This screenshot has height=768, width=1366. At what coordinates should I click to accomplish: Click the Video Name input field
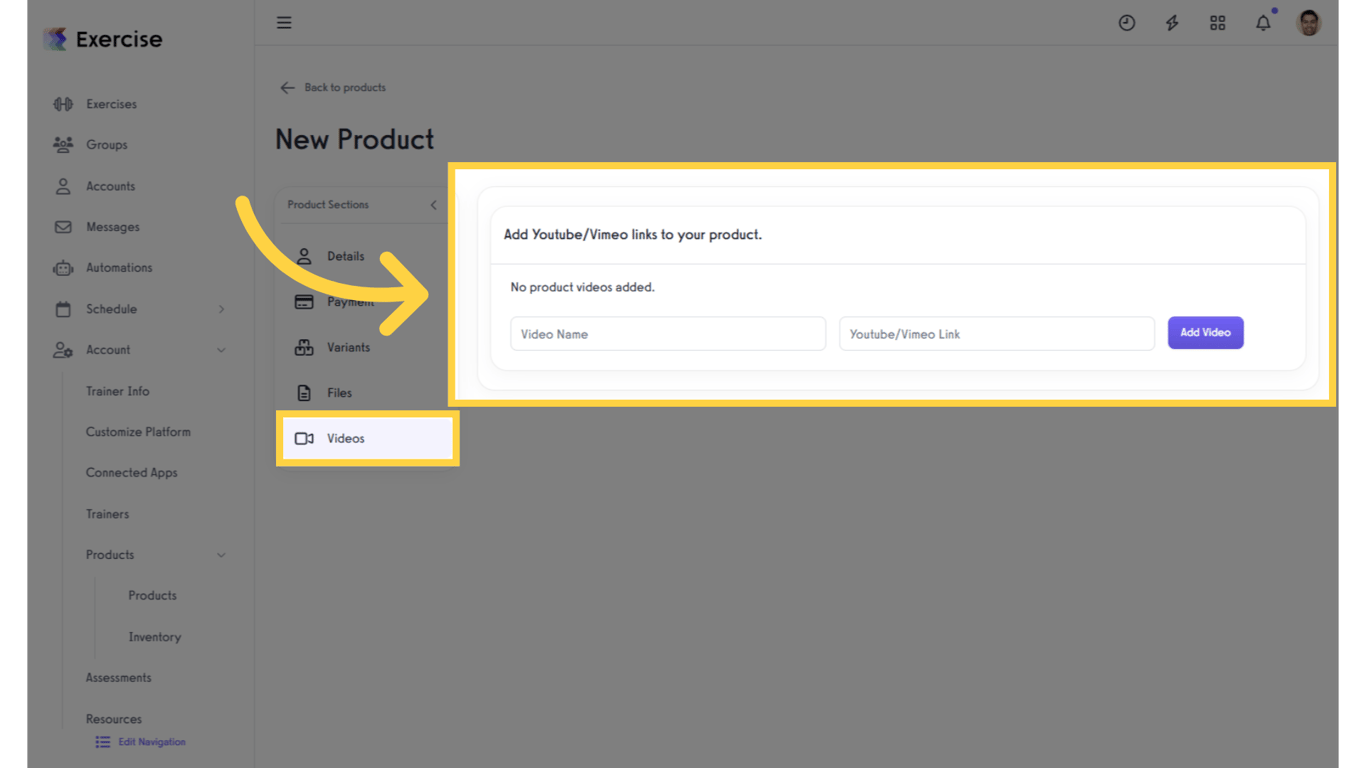667,334
